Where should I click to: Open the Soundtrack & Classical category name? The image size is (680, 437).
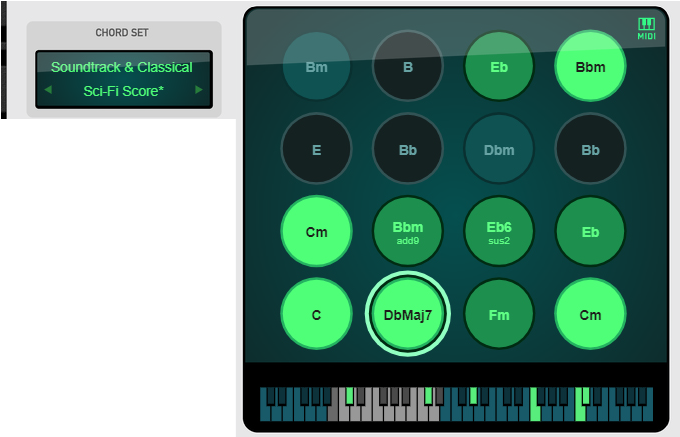click(x=122, y=67)
